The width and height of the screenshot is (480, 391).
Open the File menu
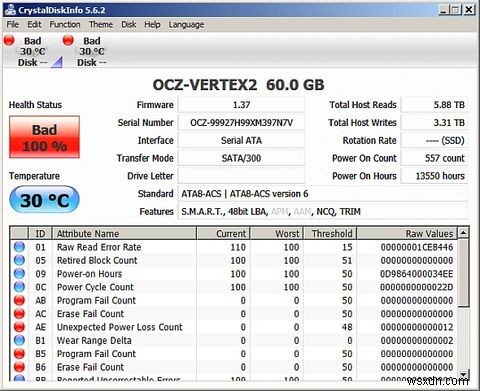tap(13, 24)
